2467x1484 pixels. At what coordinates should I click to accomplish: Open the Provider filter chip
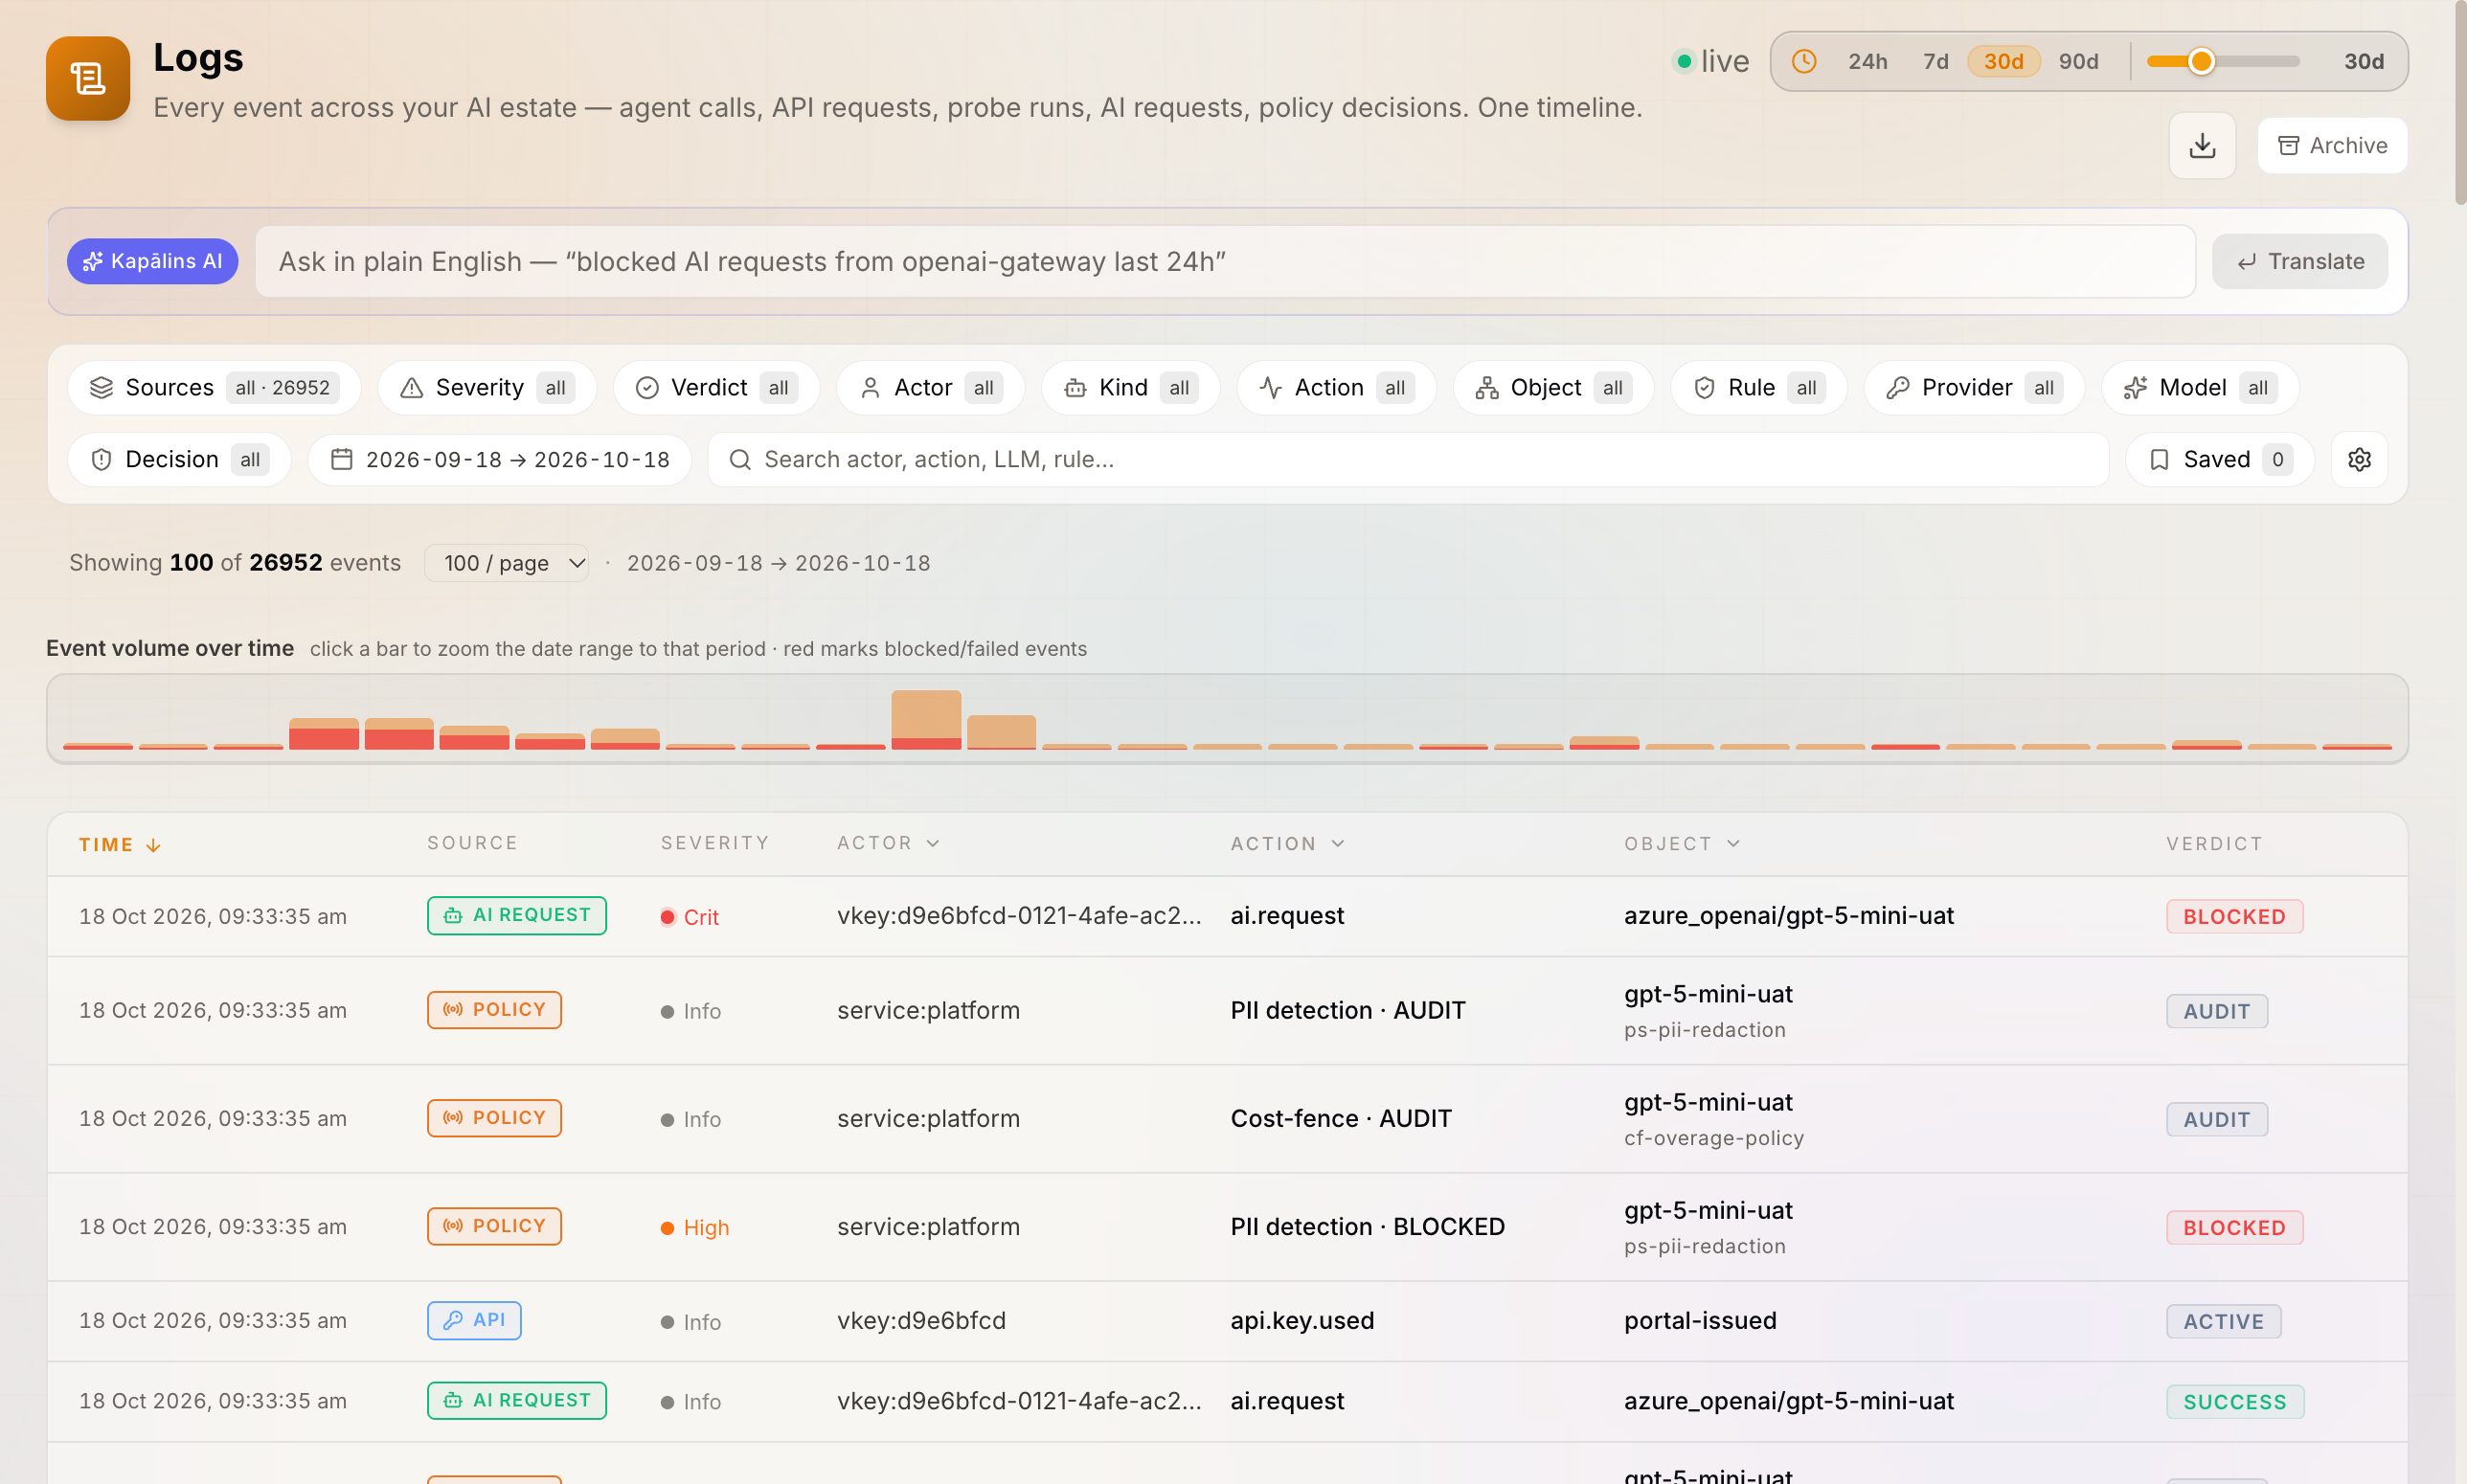pyautogui.click(x=1974, y=387)
